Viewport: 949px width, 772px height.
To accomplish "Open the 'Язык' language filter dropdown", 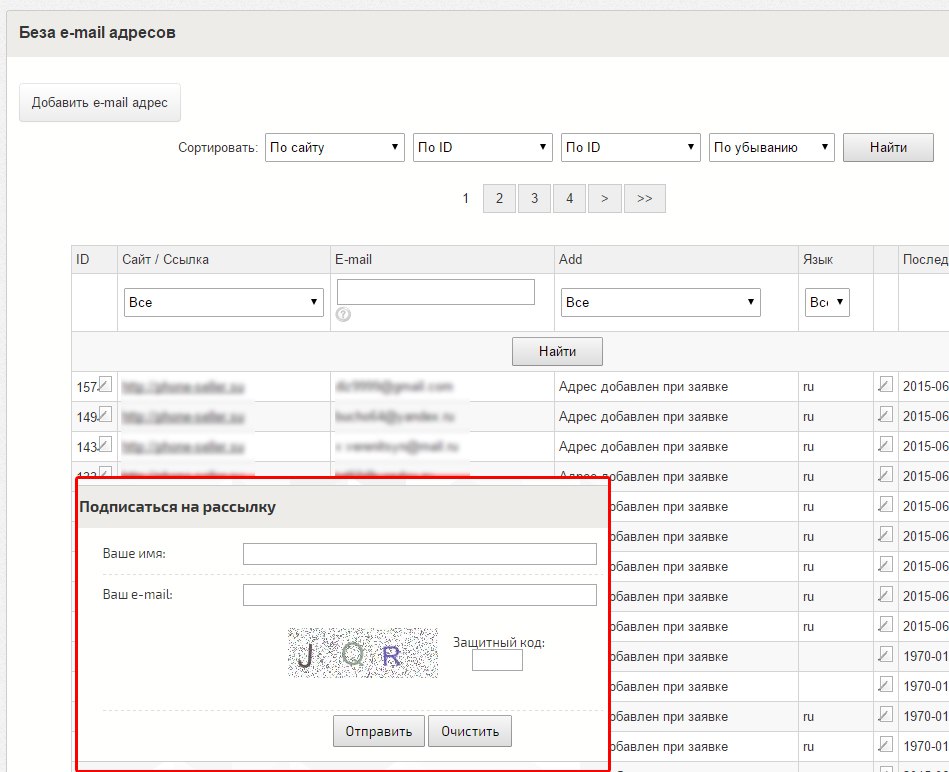I will pos(827,302).
